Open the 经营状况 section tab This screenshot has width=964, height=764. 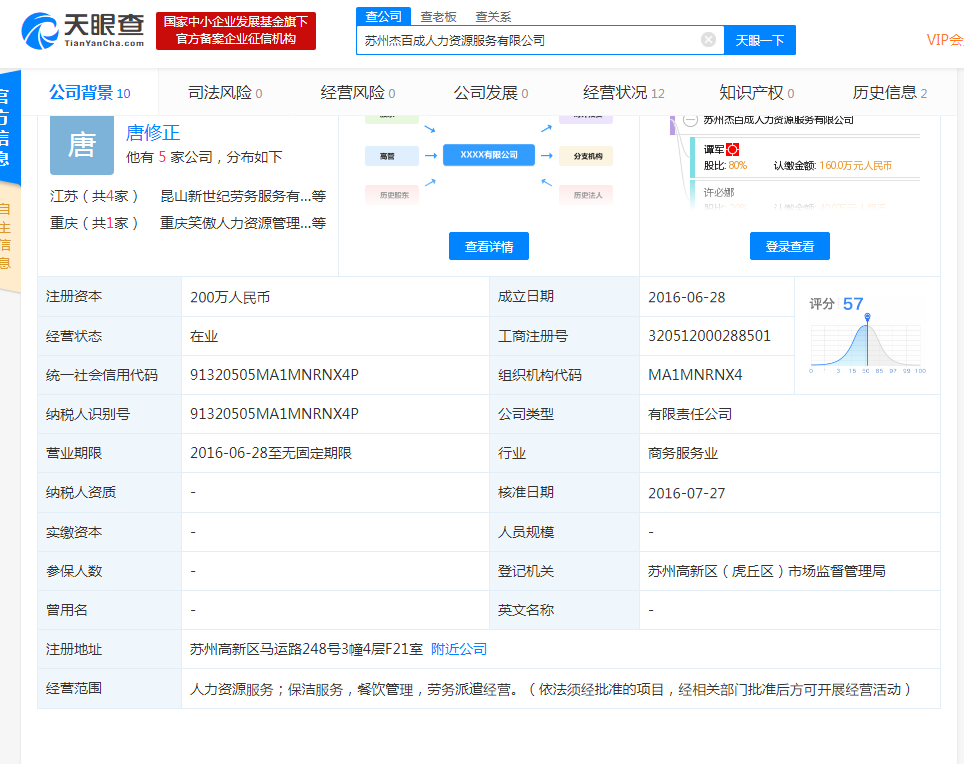(x=624, y=93)
